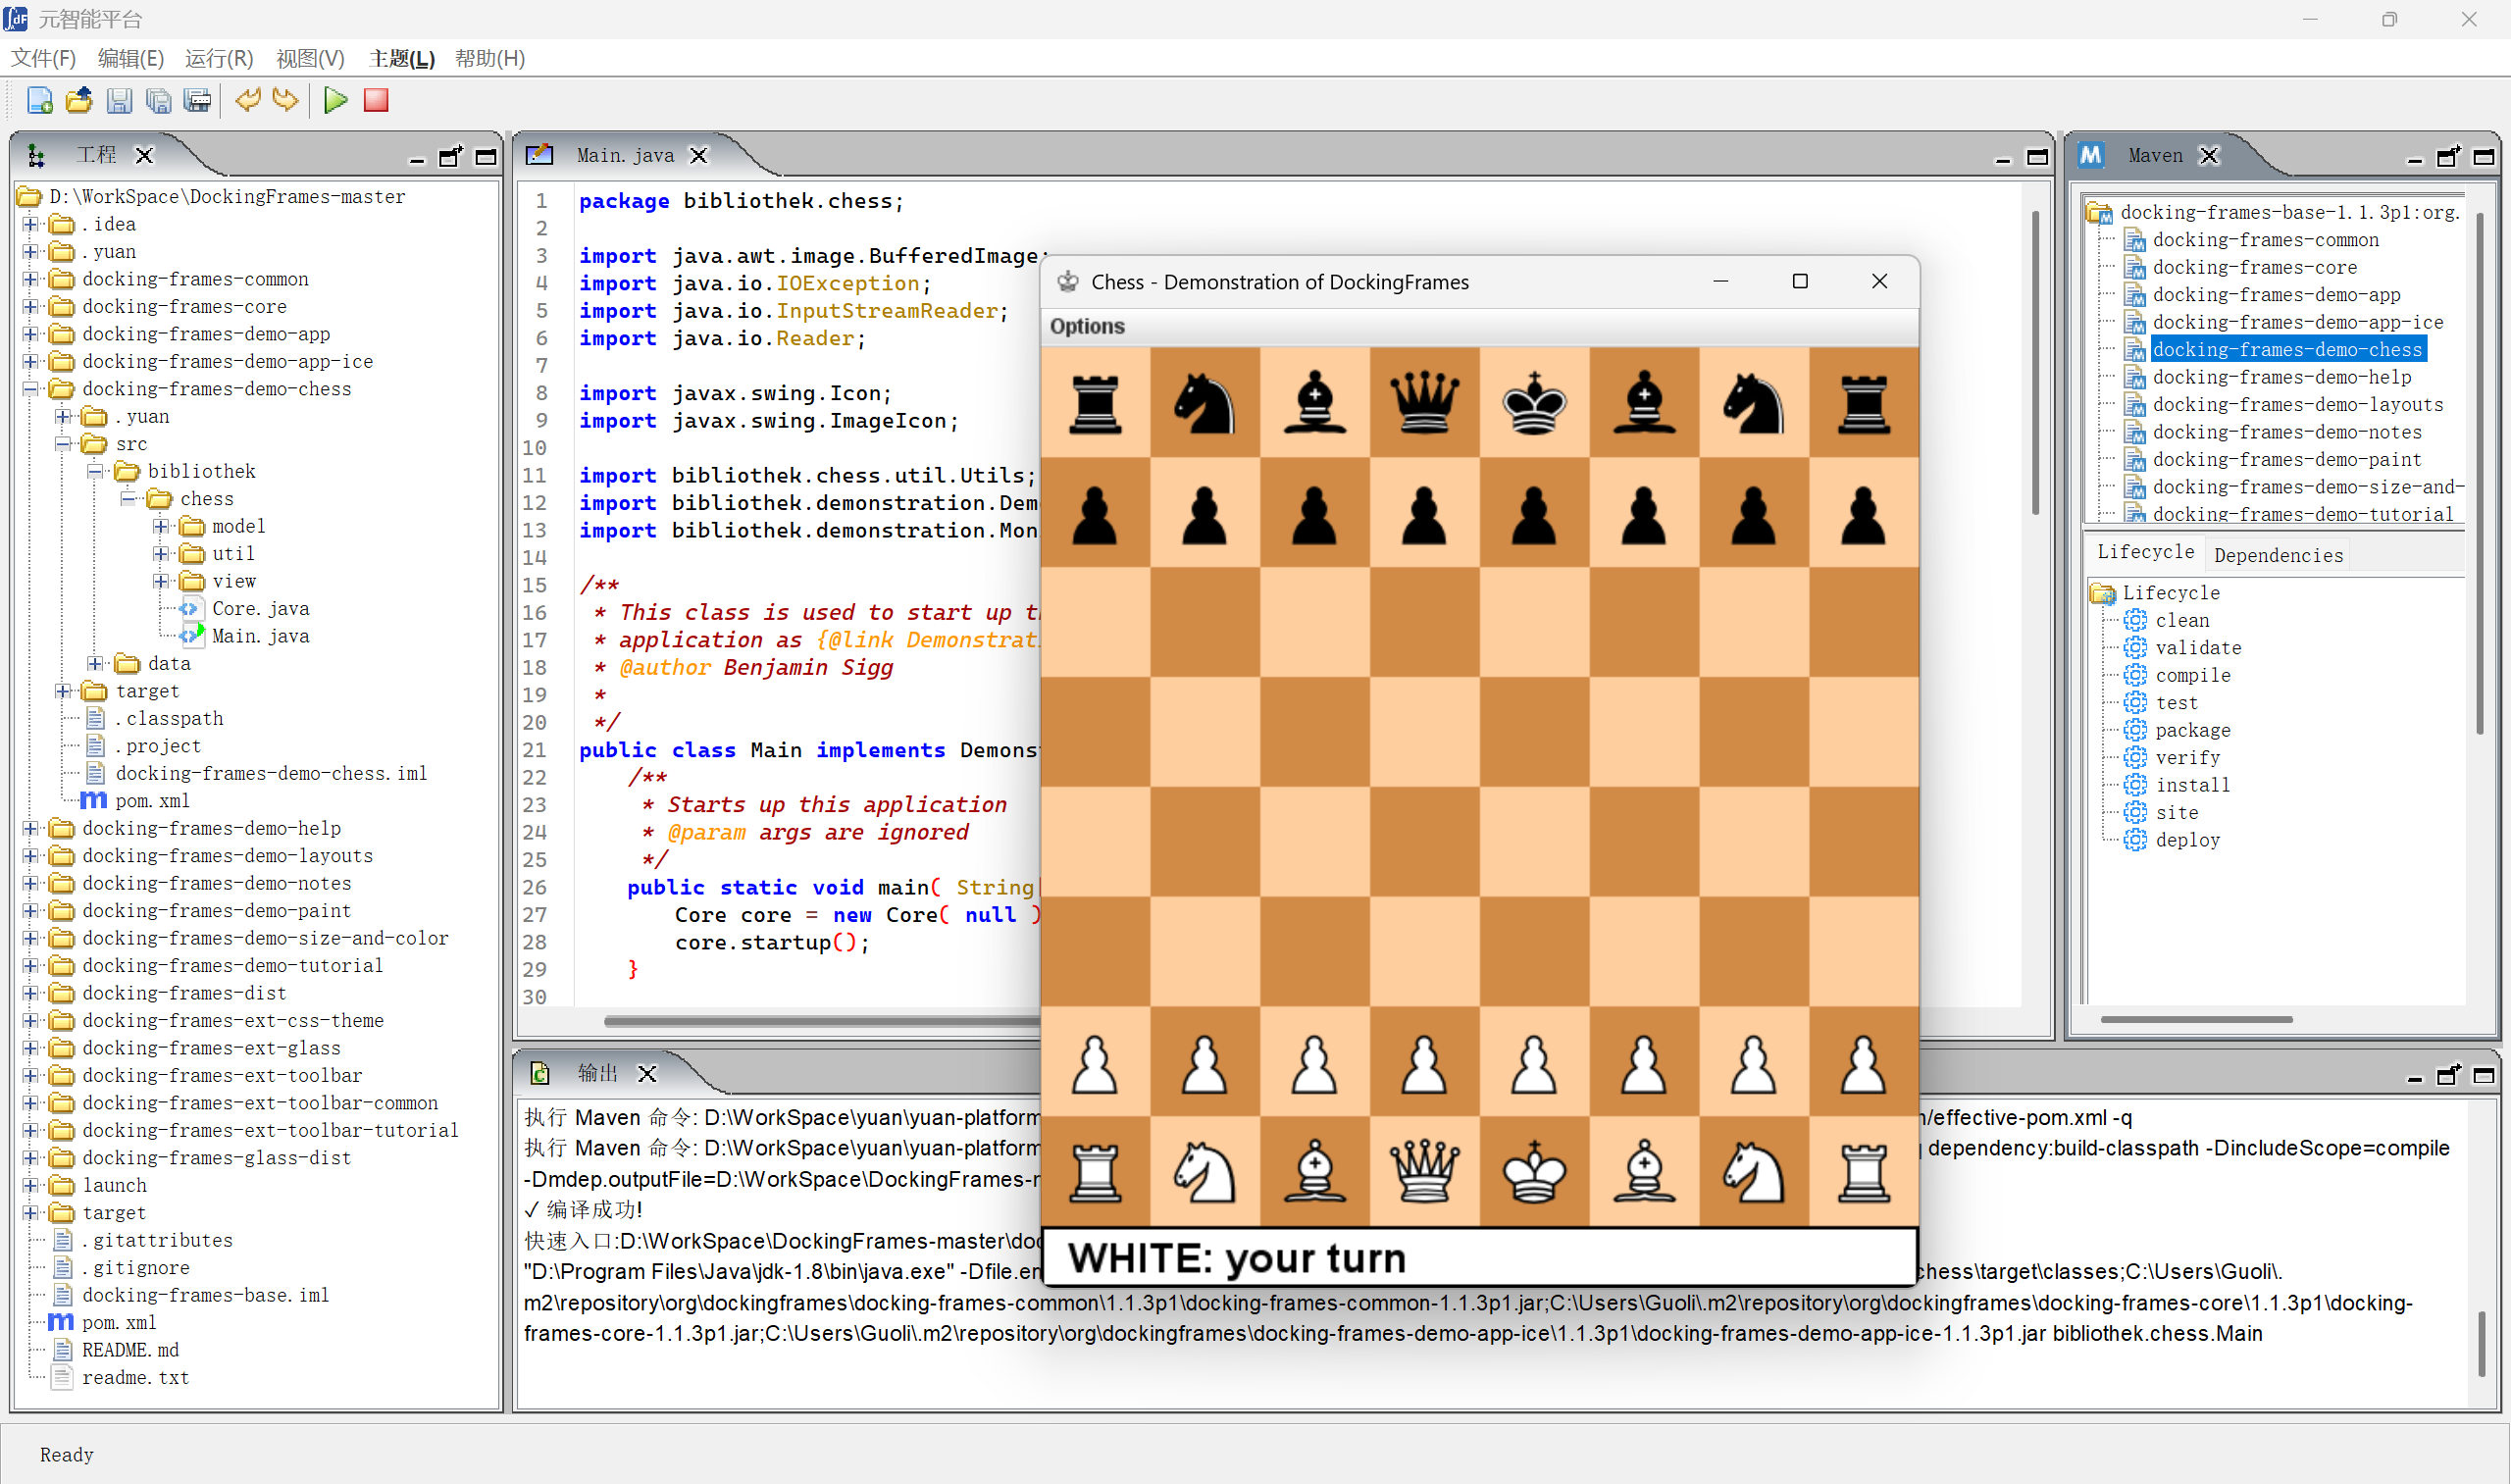Collapse the docking-frames-demo-chess folder
The width and height of the screenshot is (2511, 1484).
pyautogui.click(x=30, y=389)
